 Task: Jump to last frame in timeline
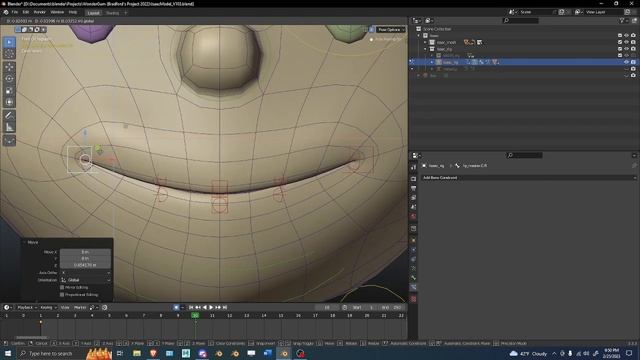tap(224, 307)
